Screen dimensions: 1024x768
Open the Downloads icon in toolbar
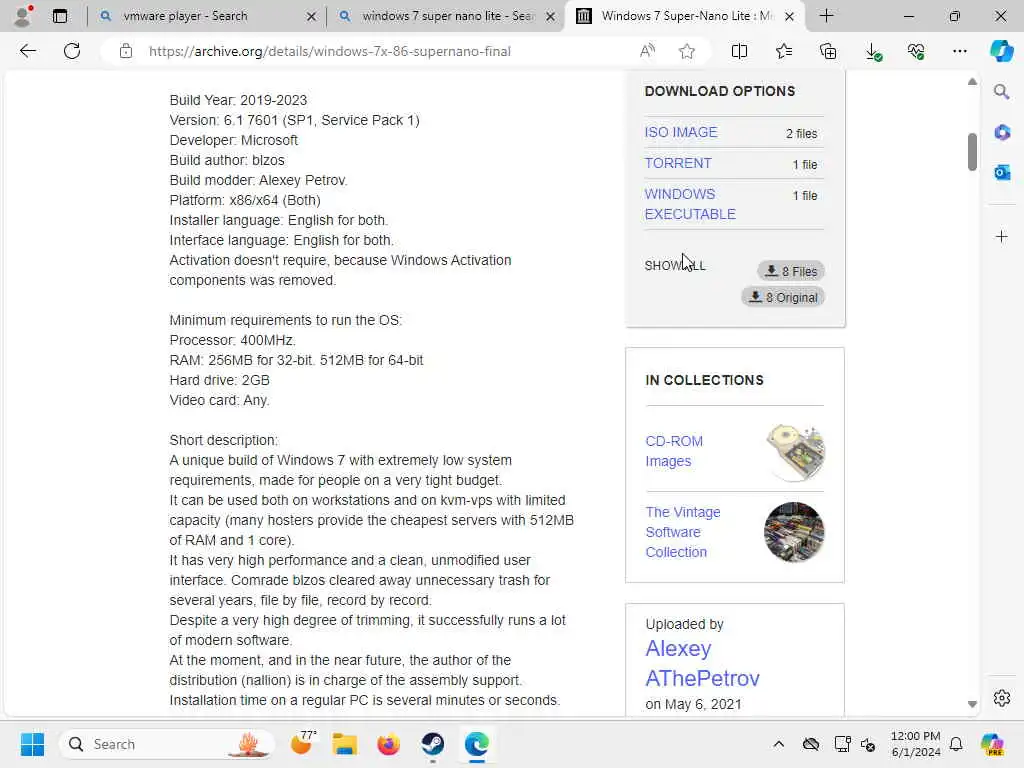[873, 51]
